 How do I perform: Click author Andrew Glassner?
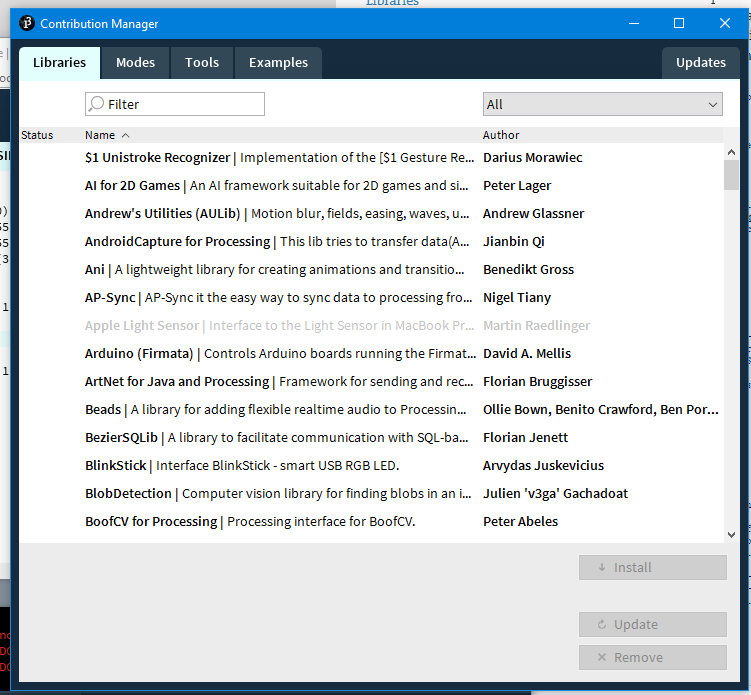[534, 214]
